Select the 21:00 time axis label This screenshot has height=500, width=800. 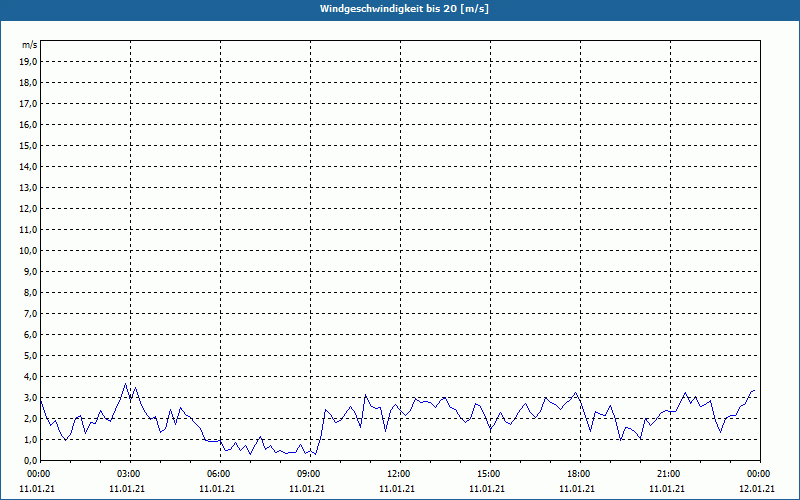pos(669,473)
